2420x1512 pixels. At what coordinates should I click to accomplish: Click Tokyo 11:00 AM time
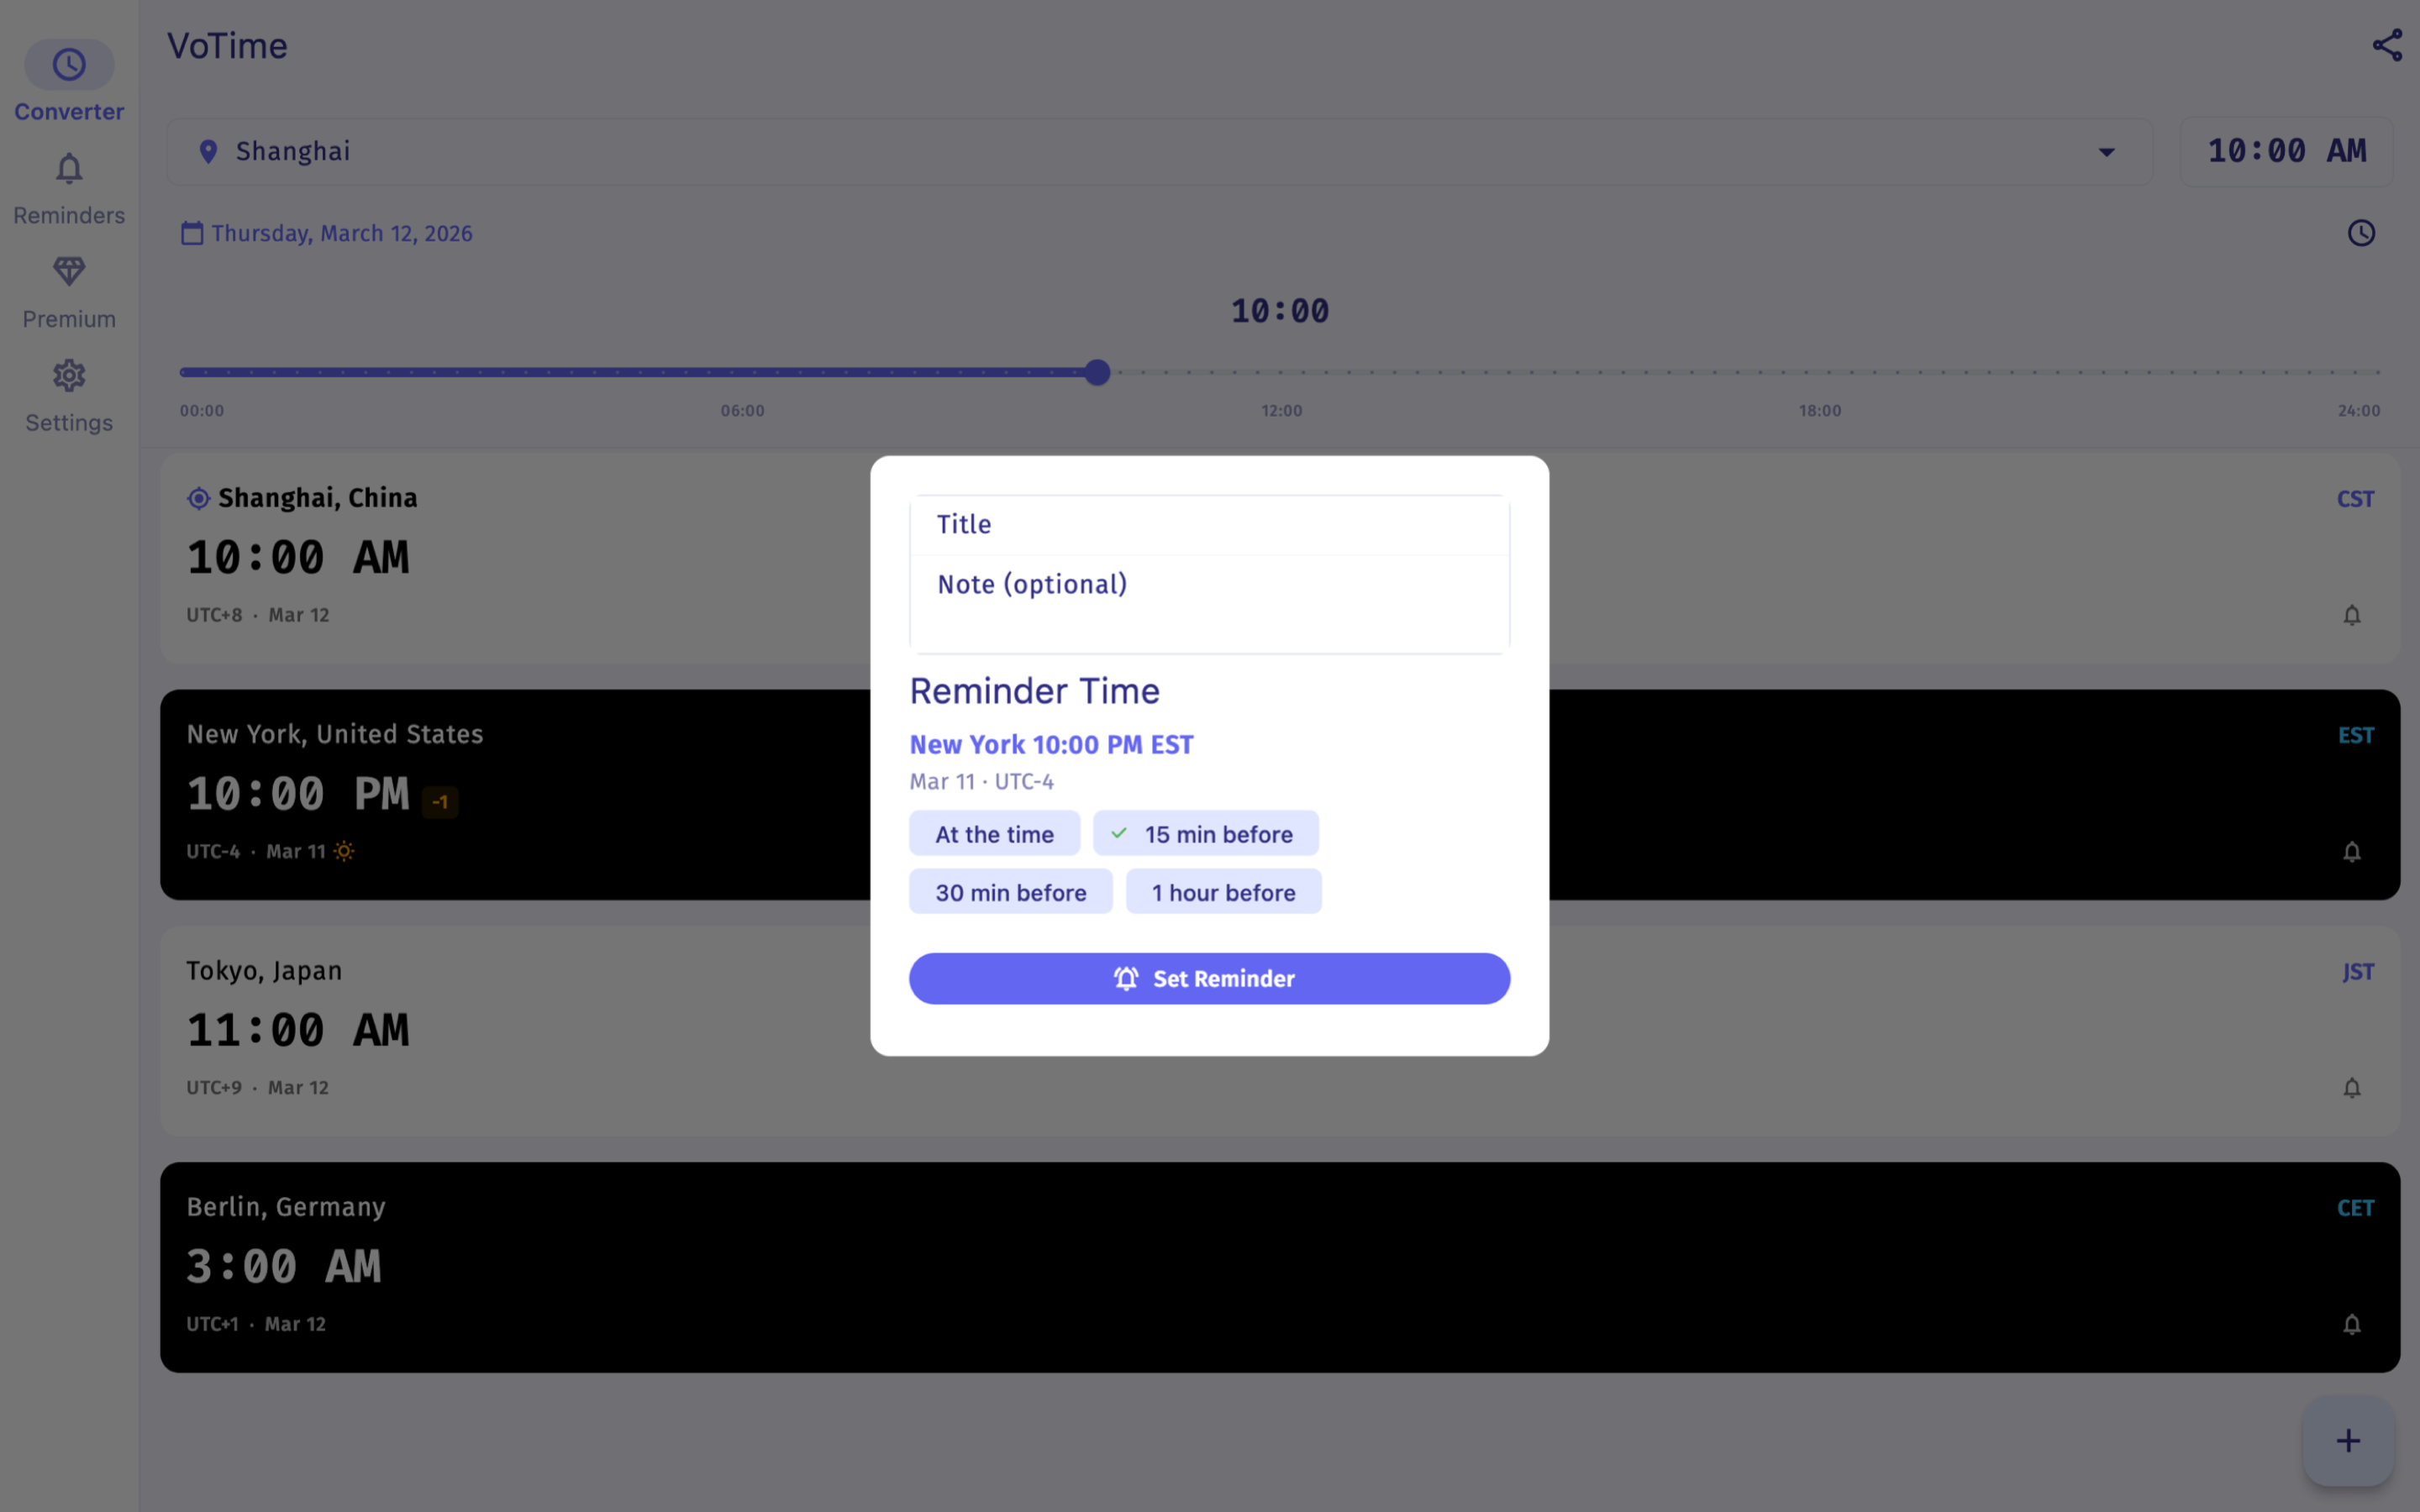298,1030
